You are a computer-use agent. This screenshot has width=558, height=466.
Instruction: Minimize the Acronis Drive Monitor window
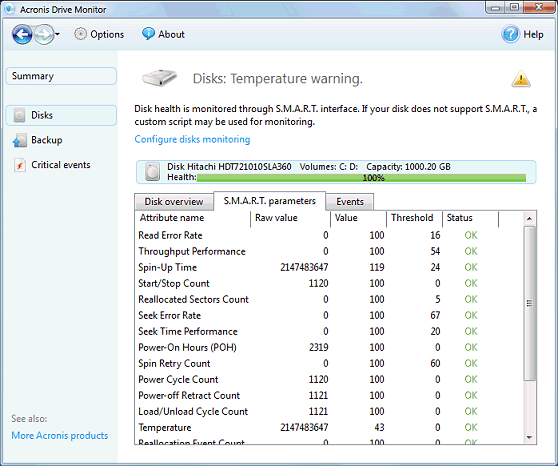pyautogui.click(x=495, y=7)
